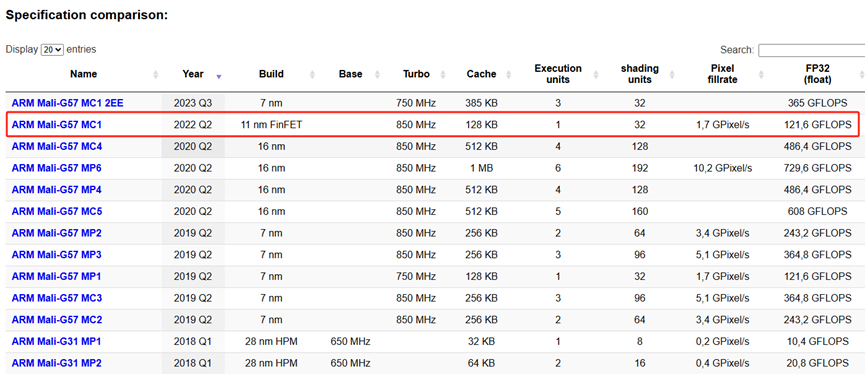
Task: Focus the Search input field
Action: pyautogui.click(x=811, y=50)
